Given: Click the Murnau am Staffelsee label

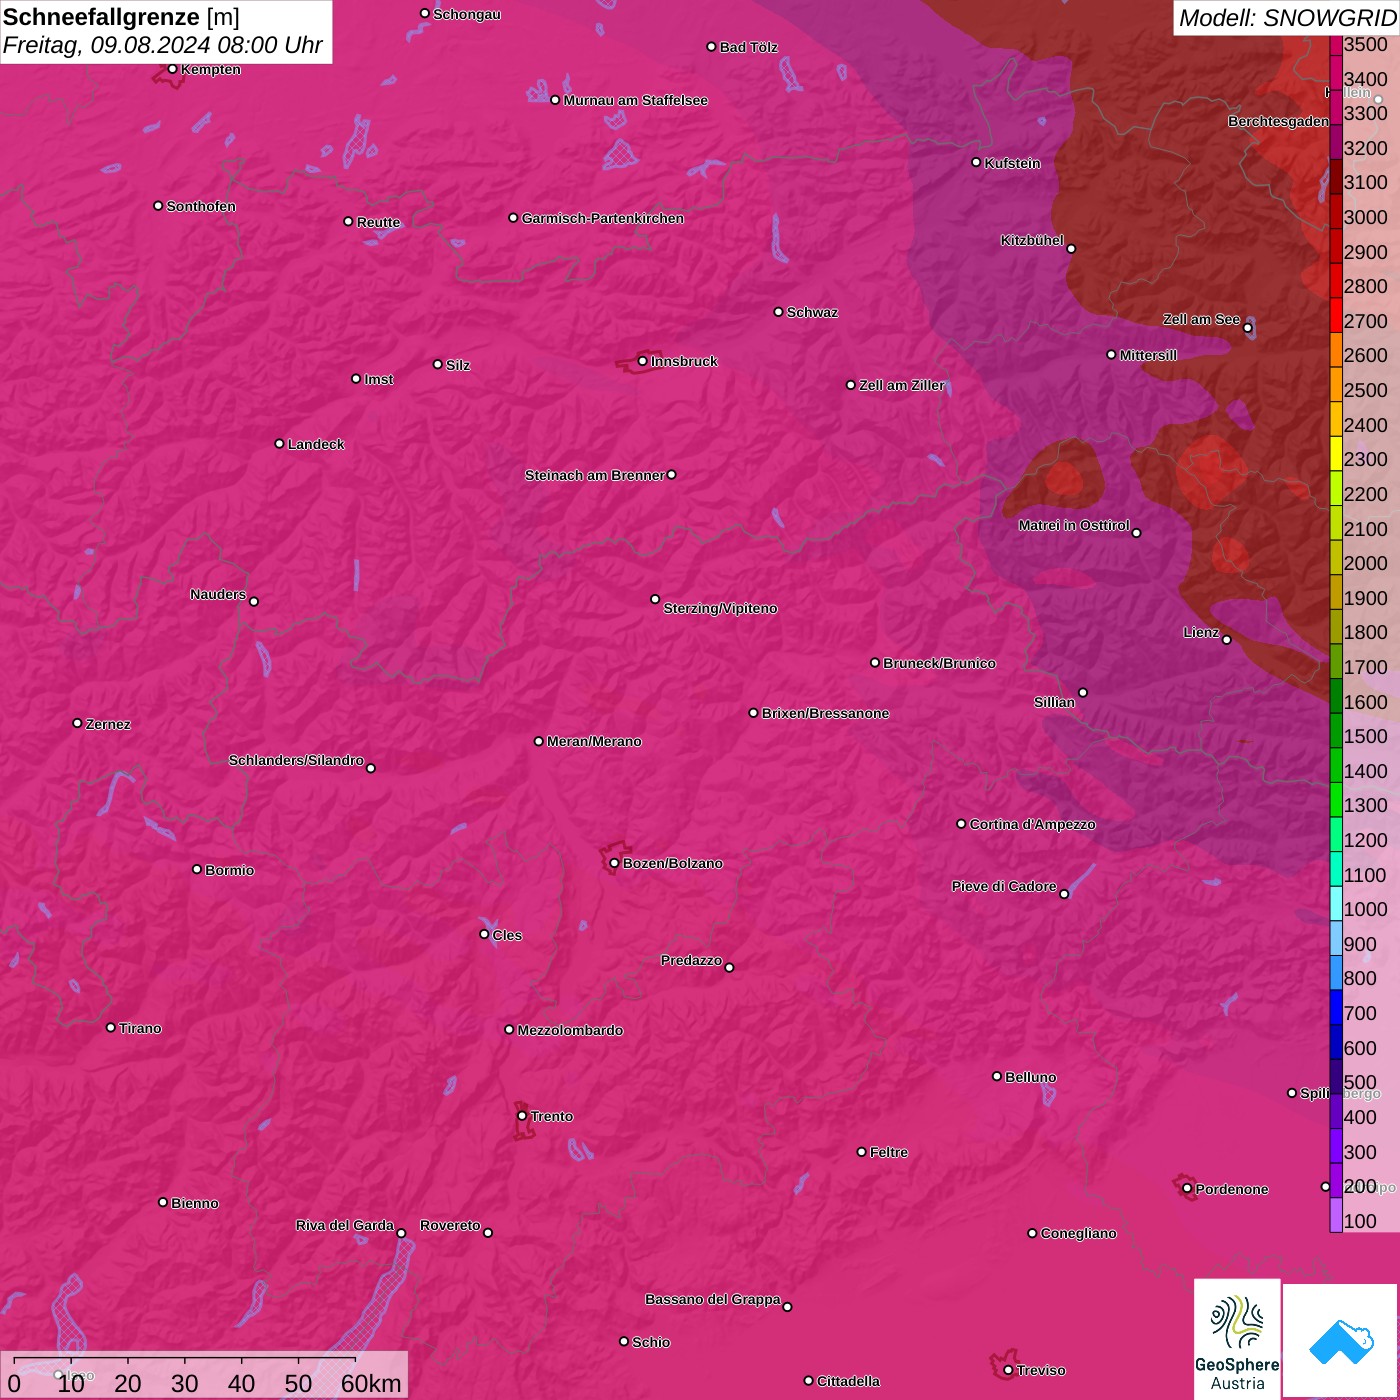Looking at the screenshot, I should coord(635,100).
